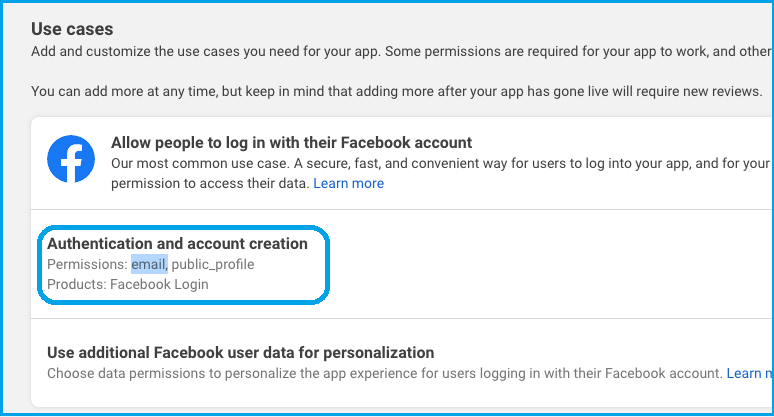This screenshot has height=417, width=774.
Task: Click the personalization data permissions description text
Action: 385,373
